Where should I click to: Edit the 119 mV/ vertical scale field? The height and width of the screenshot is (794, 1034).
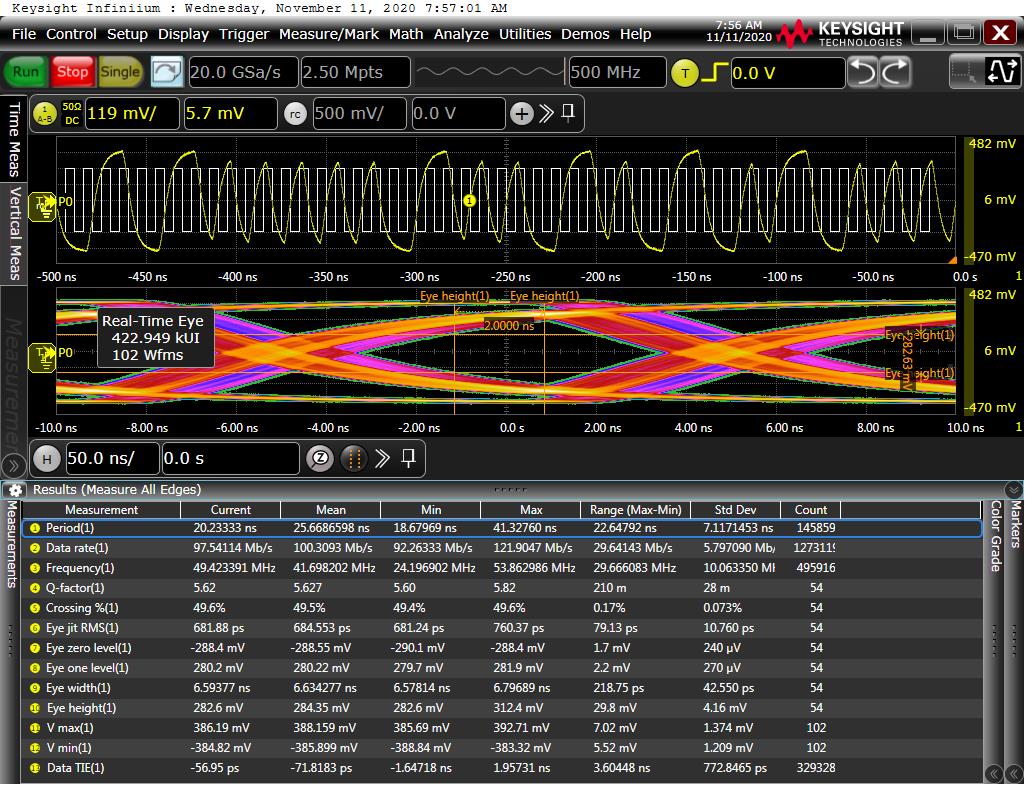coord(132,113)
